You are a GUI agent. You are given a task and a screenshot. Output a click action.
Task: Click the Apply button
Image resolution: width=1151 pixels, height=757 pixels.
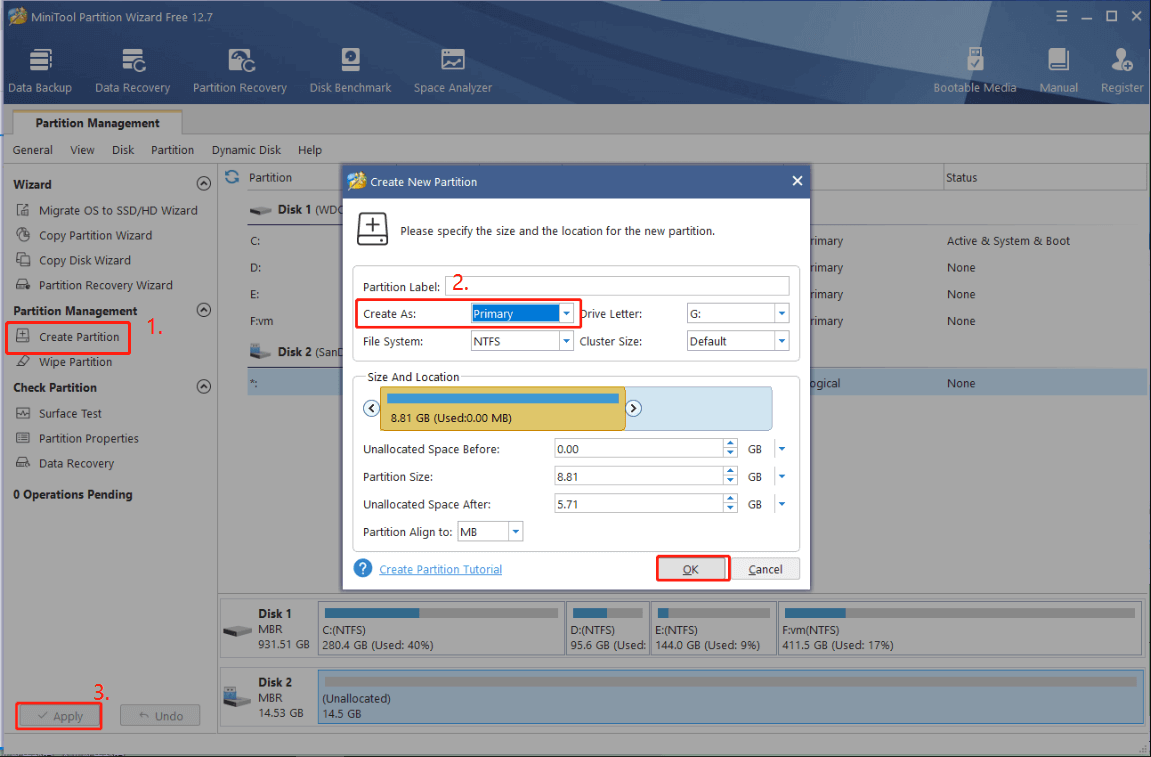59,716
